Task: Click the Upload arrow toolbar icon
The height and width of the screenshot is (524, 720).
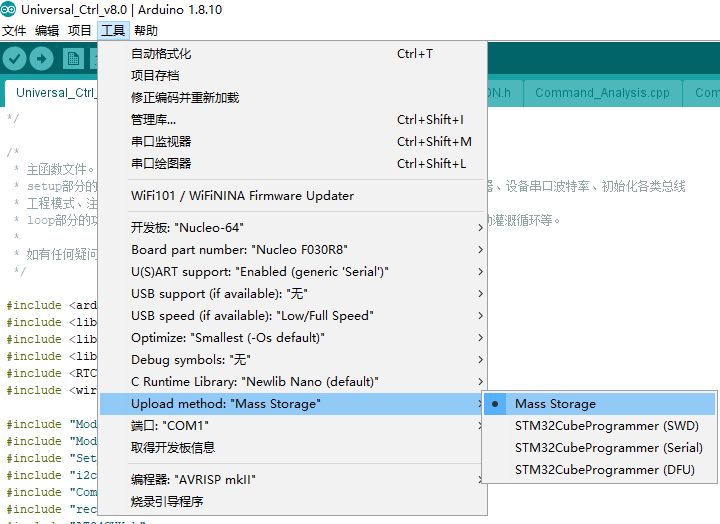Action: point(42,59)
